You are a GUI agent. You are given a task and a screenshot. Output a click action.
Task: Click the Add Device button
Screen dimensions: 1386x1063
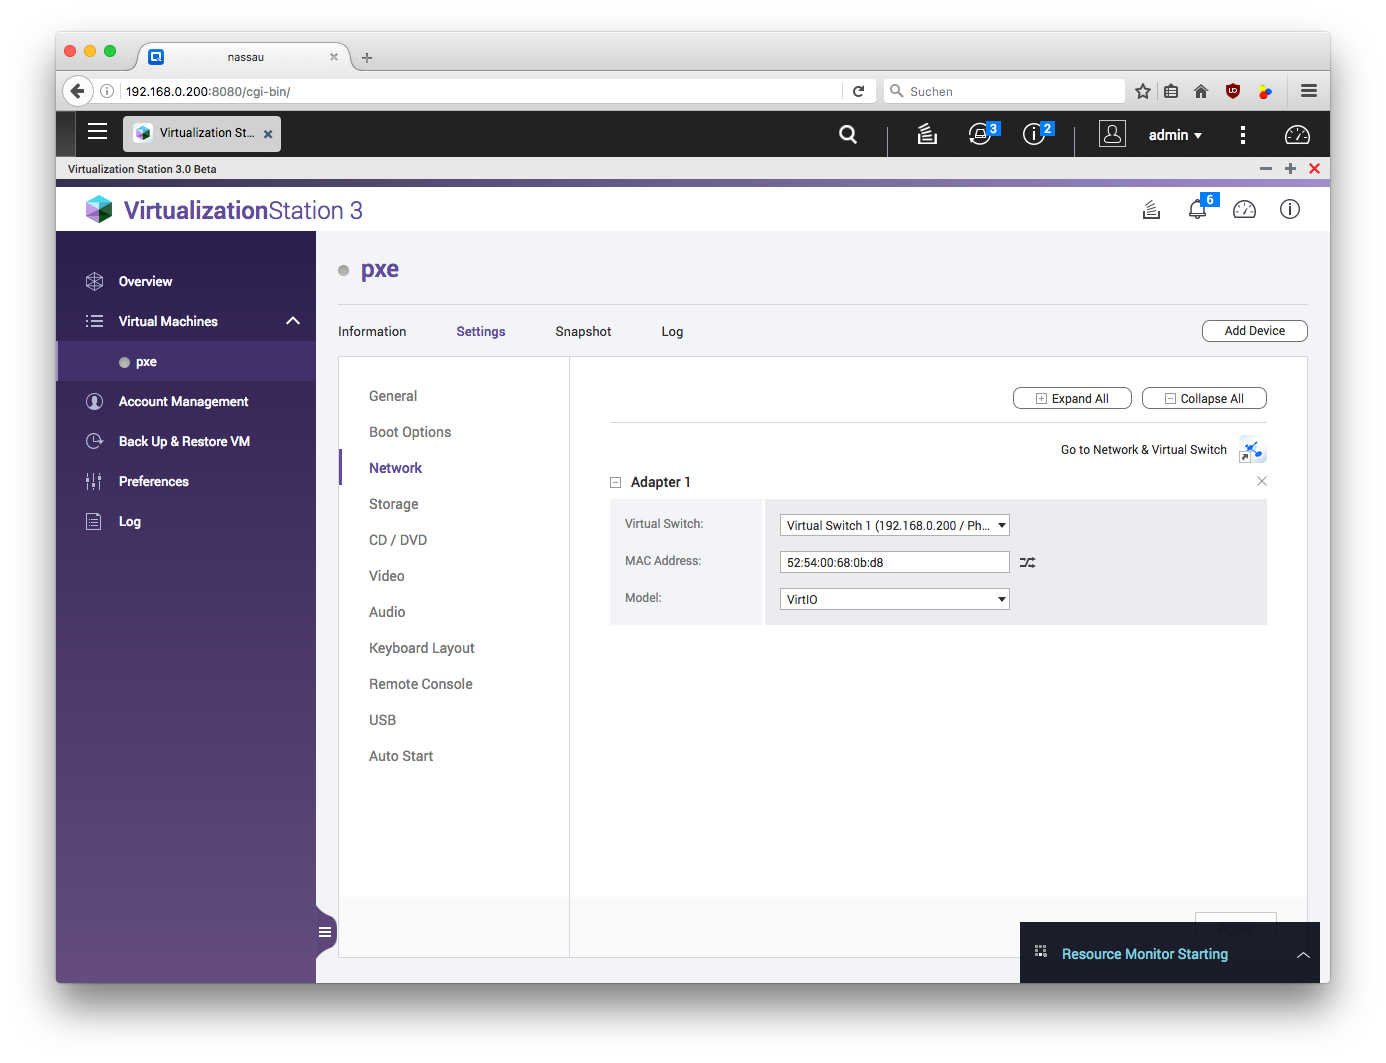[x=1254, y=331]
